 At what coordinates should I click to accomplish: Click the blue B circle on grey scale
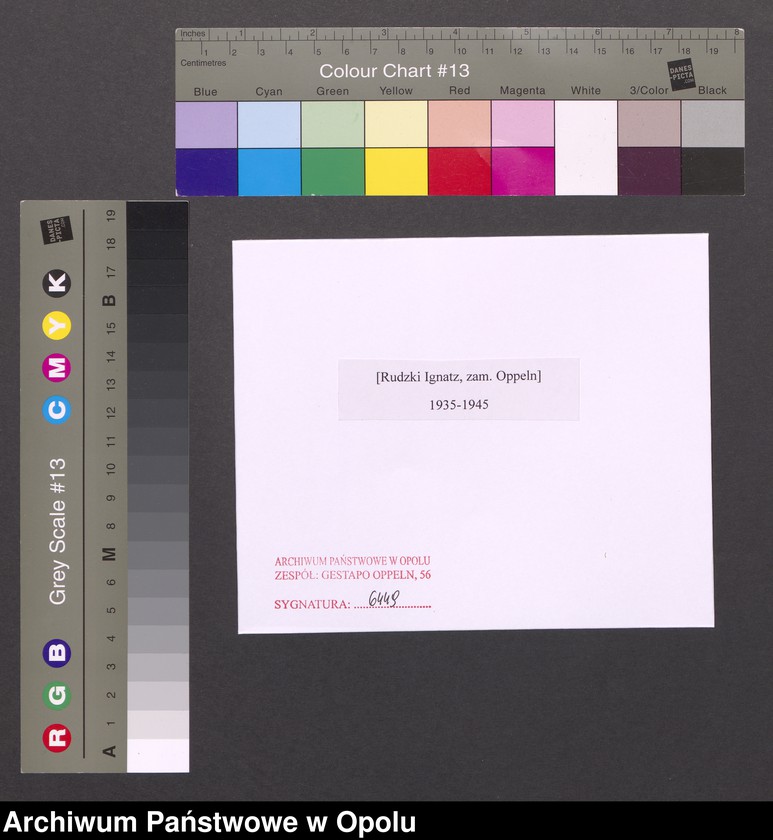[57, 654]
